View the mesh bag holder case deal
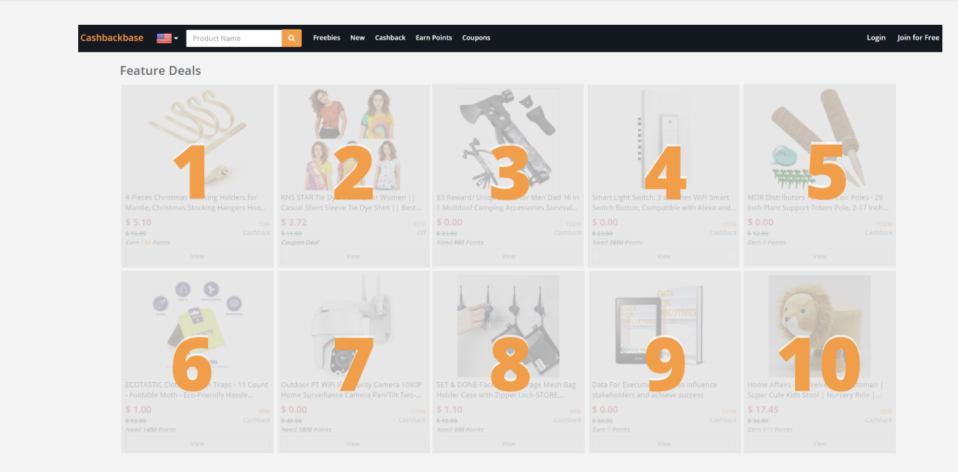 tap(508, 443)
